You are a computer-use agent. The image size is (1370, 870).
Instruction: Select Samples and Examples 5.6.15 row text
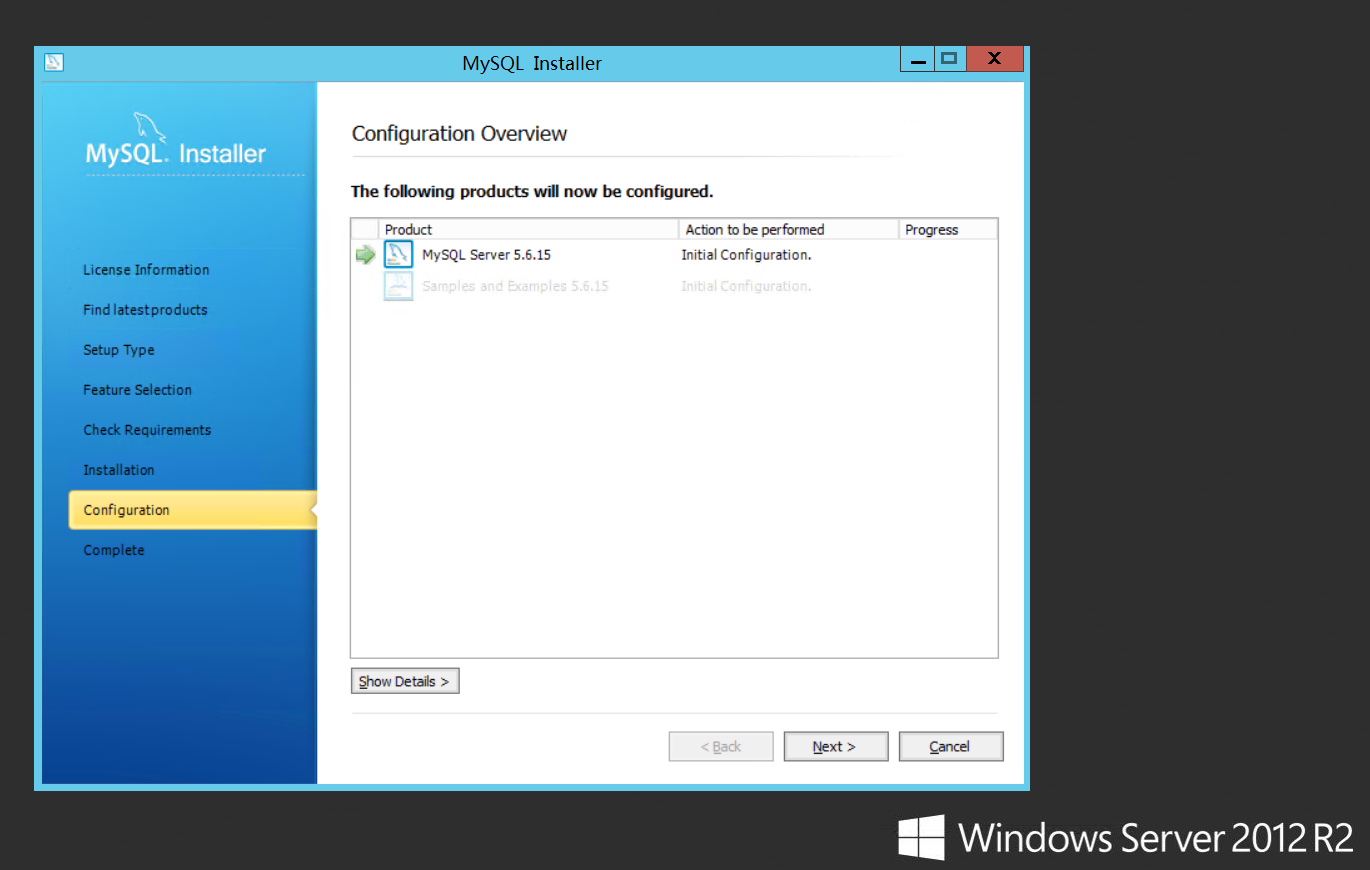(515, 286)
